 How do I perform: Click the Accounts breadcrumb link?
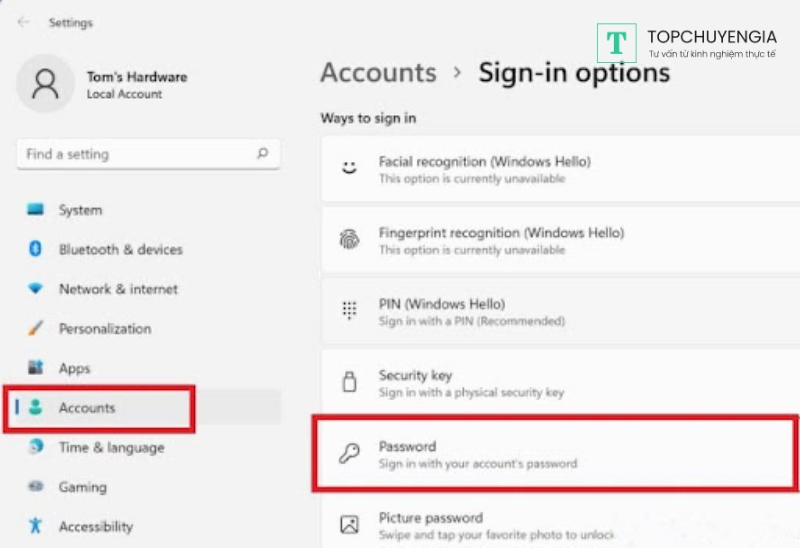pyautogui.click(x=378, y=73)
